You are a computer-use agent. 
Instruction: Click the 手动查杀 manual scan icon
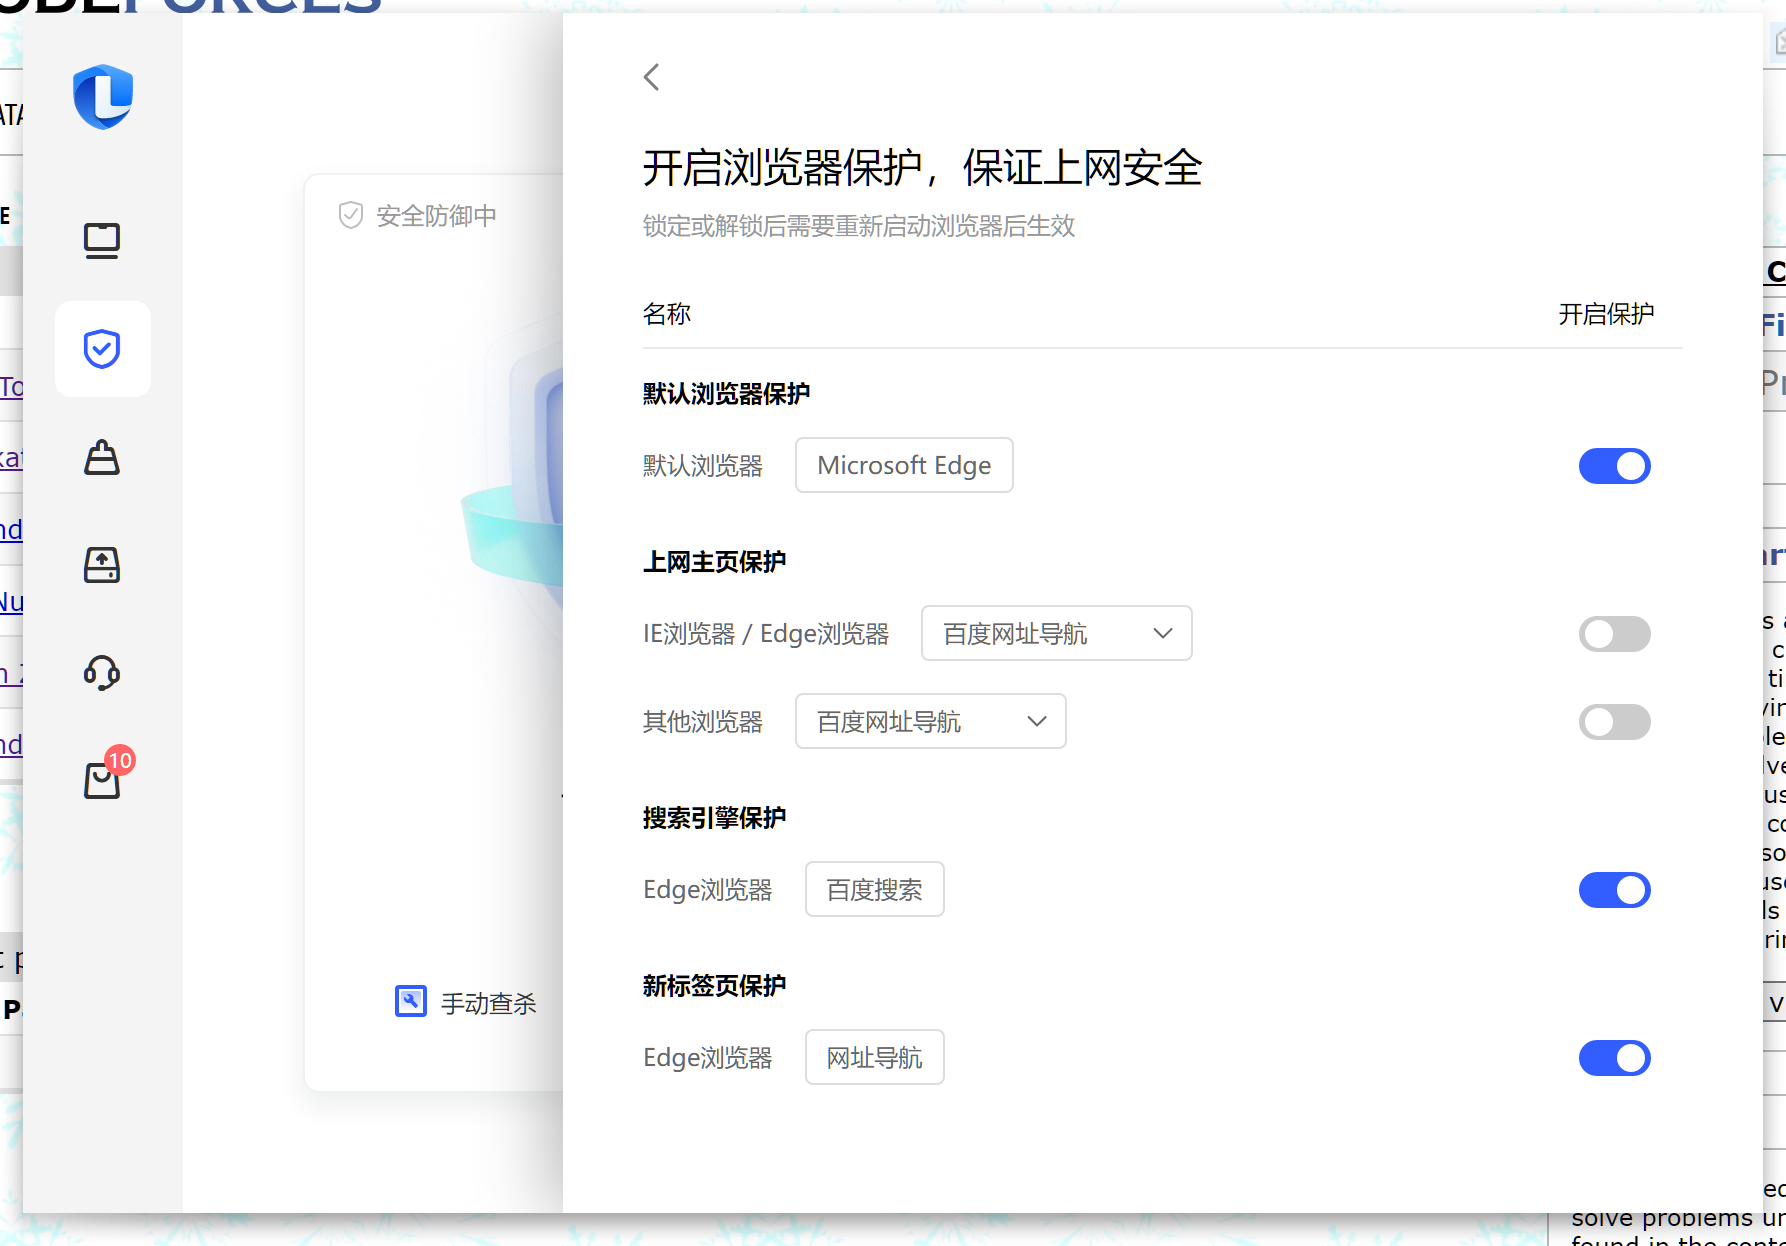click(411, 1002)
